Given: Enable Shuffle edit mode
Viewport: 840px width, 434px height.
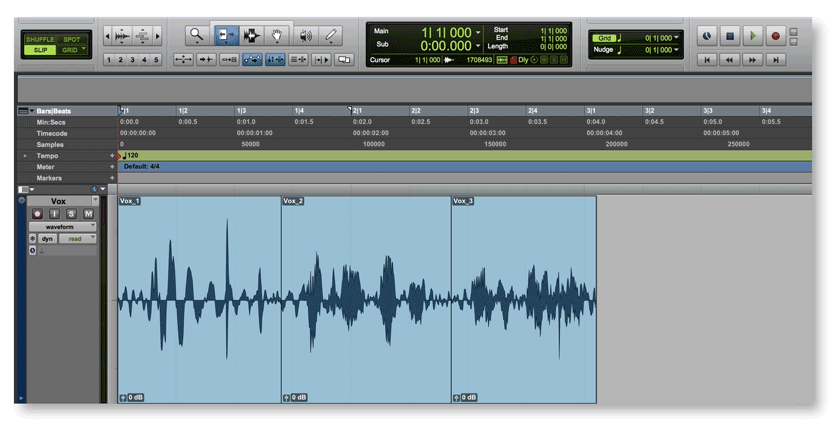Looking at the screenshot, I should point(41,39).
